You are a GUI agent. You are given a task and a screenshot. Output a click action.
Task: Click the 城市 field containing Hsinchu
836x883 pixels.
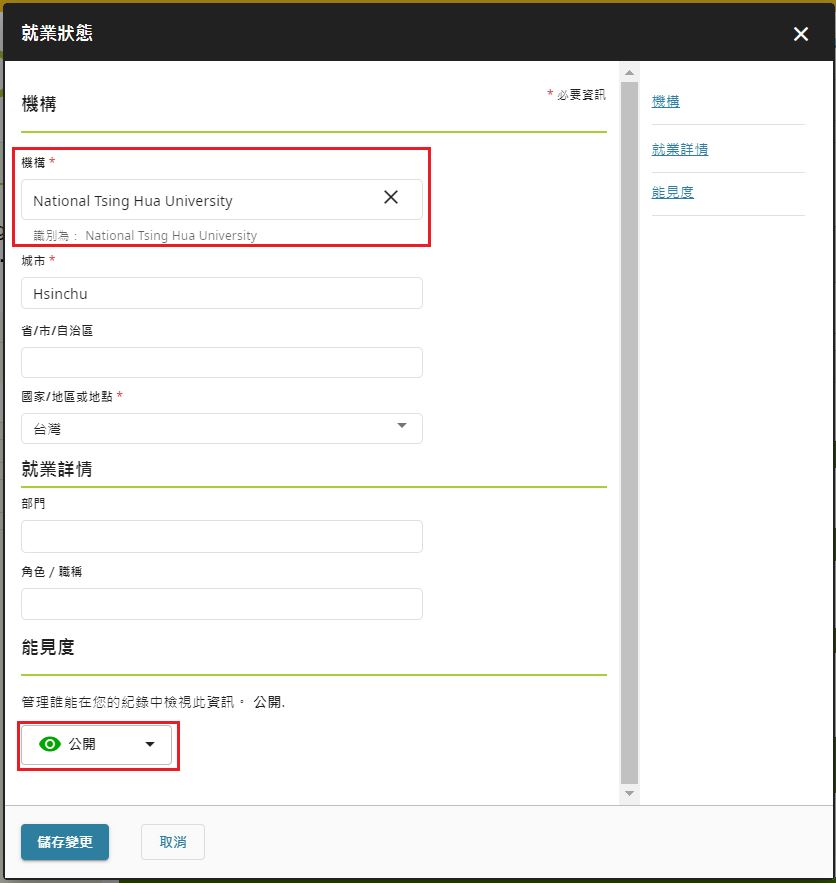coord(221,293)
